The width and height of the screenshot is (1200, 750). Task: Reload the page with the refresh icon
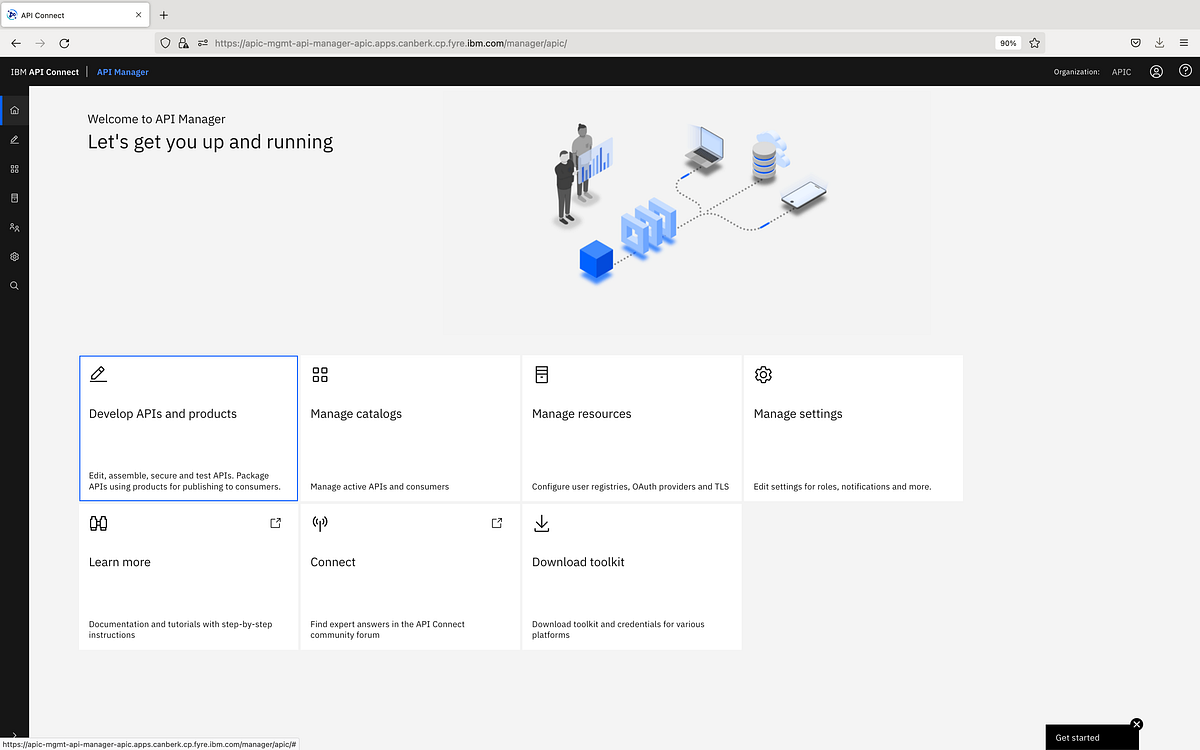click(x=64, y=43)
